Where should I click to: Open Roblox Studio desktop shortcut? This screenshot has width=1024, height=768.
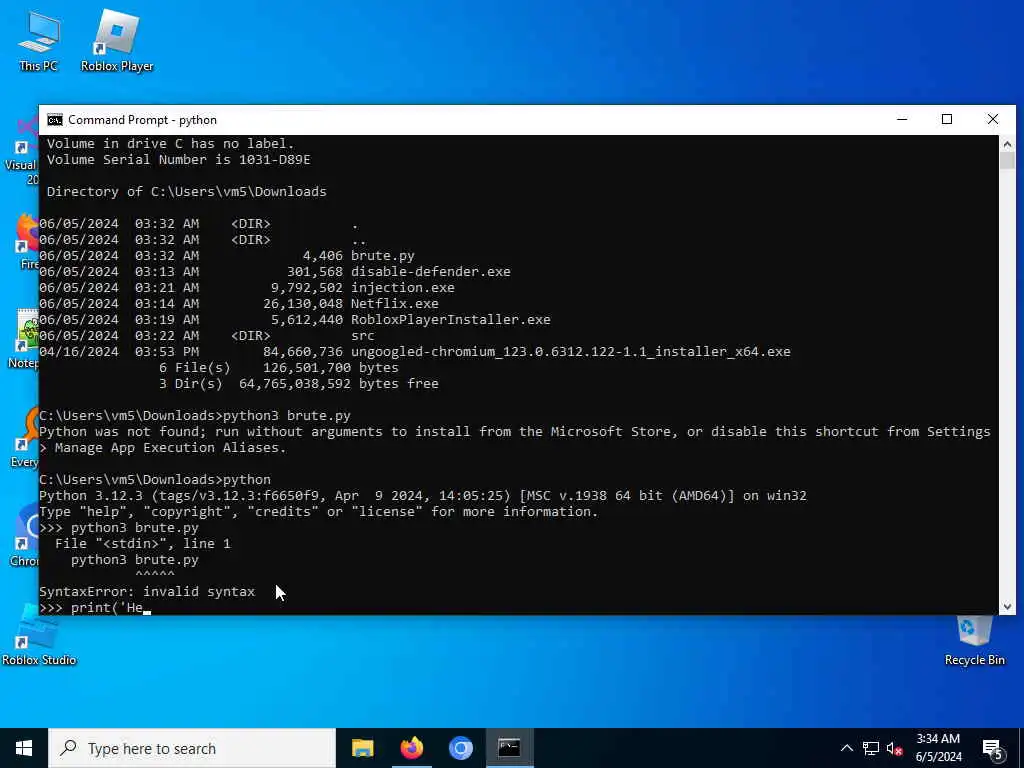click(x=39, y=637)
